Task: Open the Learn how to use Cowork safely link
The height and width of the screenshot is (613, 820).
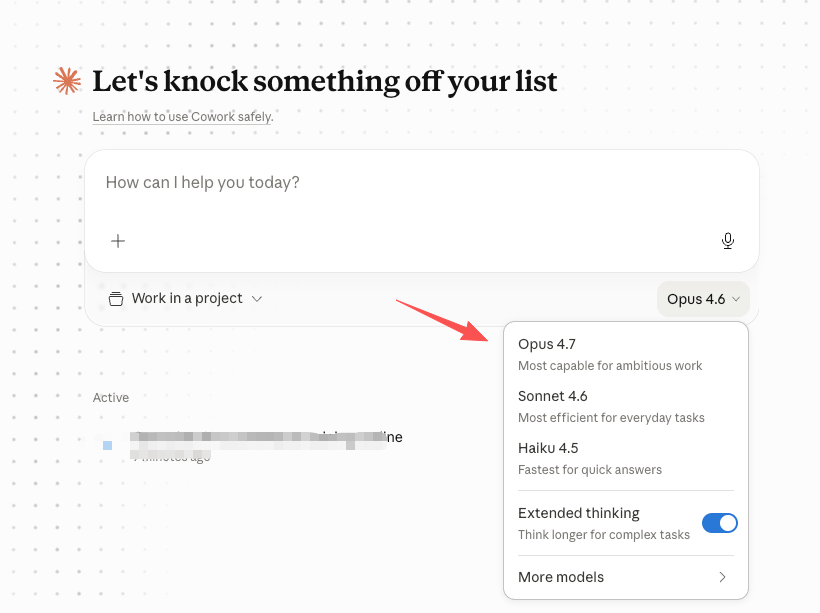Action: click(183, 117)
